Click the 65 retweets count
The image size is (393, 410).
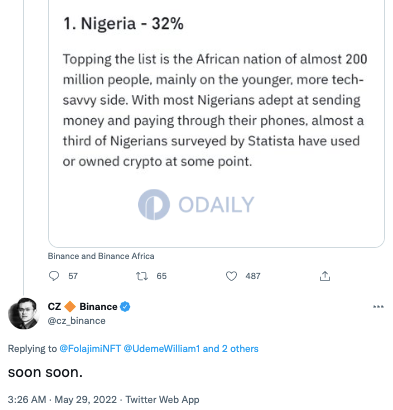(x=162, y=276)
